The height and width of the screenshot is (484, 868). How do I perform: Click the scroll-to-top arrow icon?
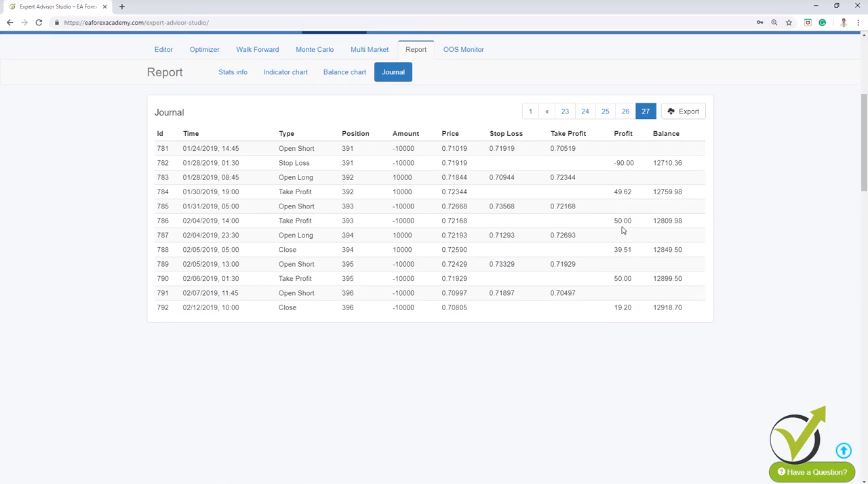coord(843,451)
